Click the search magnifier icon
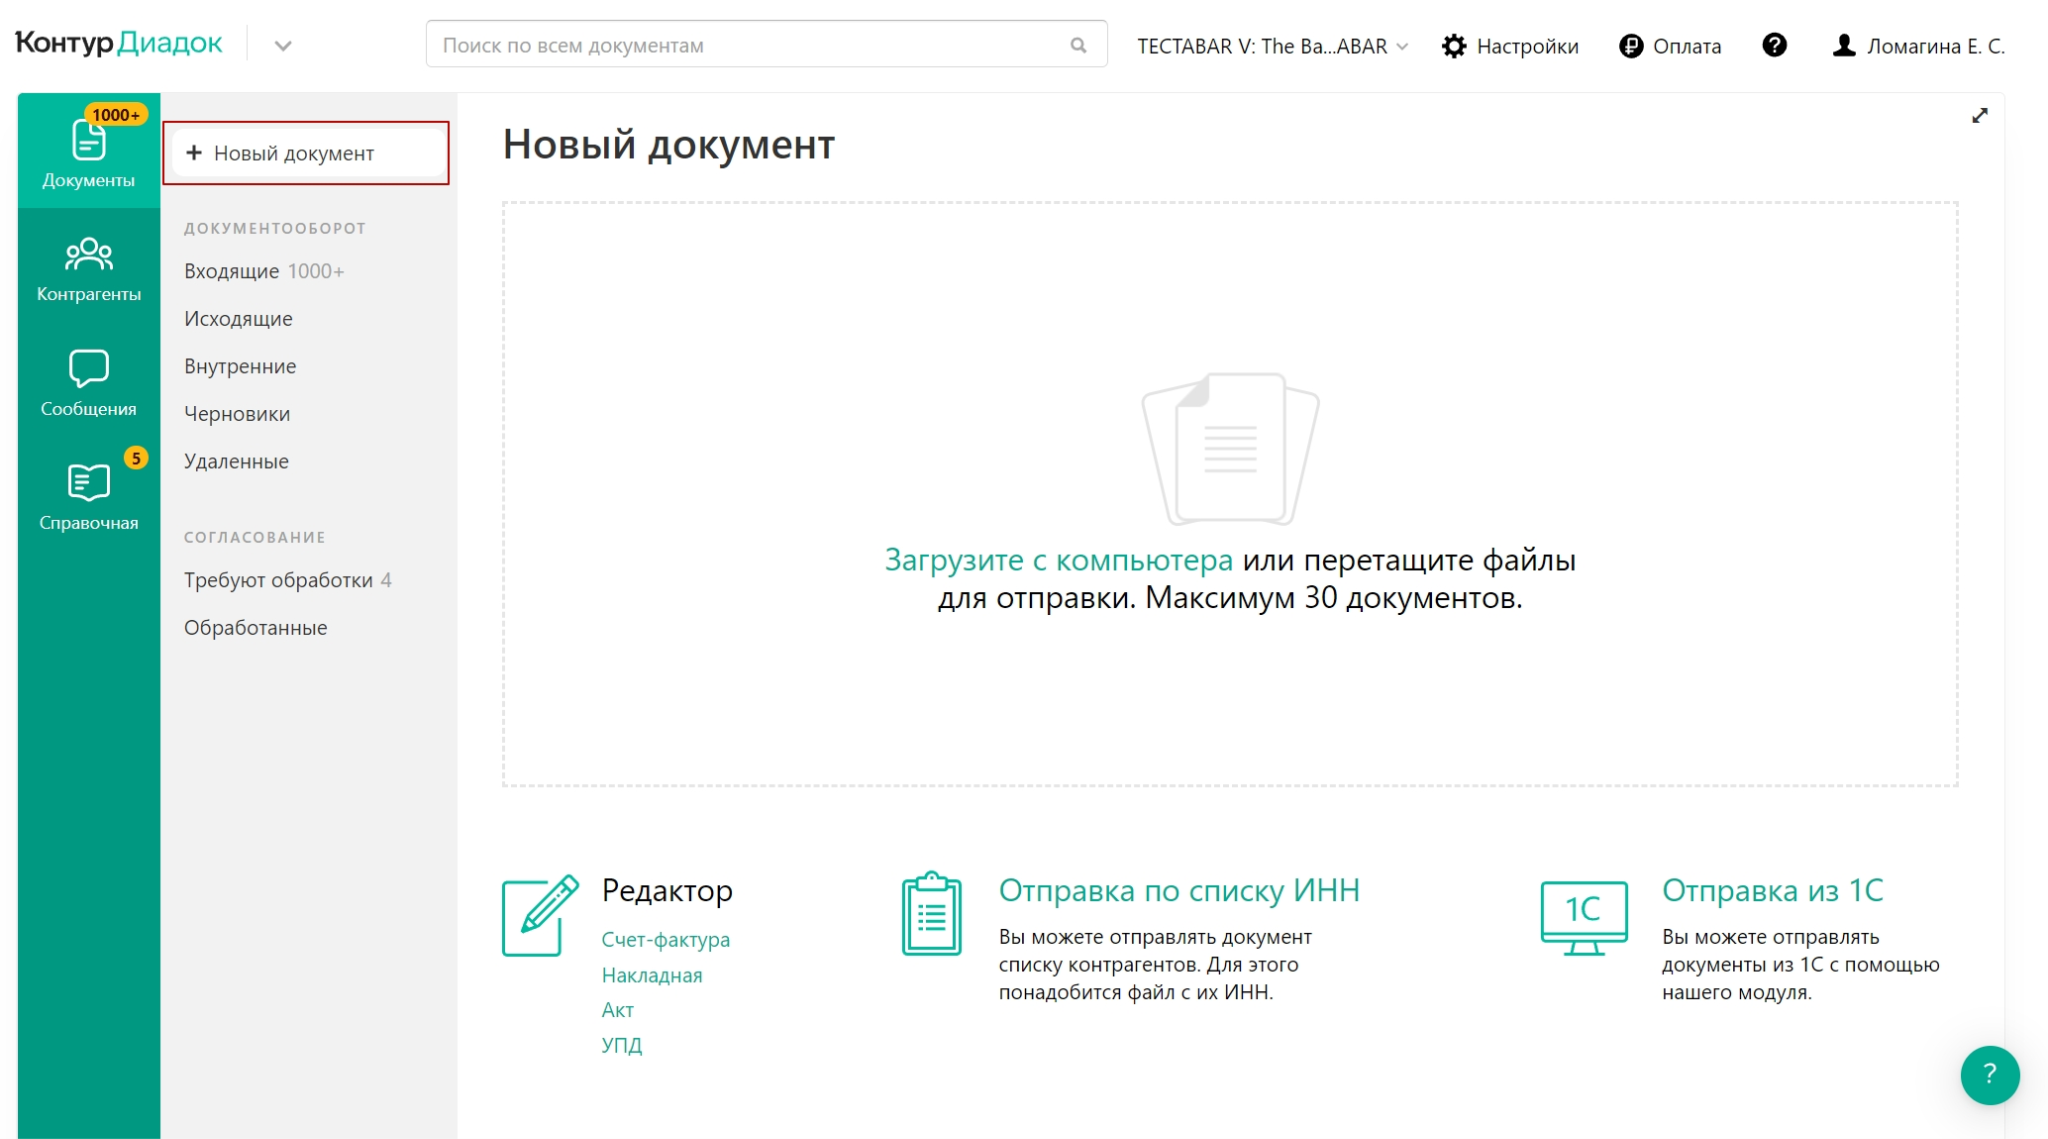The height and width of the screenshot is (1139, 2048). (x=1078, y=45)
